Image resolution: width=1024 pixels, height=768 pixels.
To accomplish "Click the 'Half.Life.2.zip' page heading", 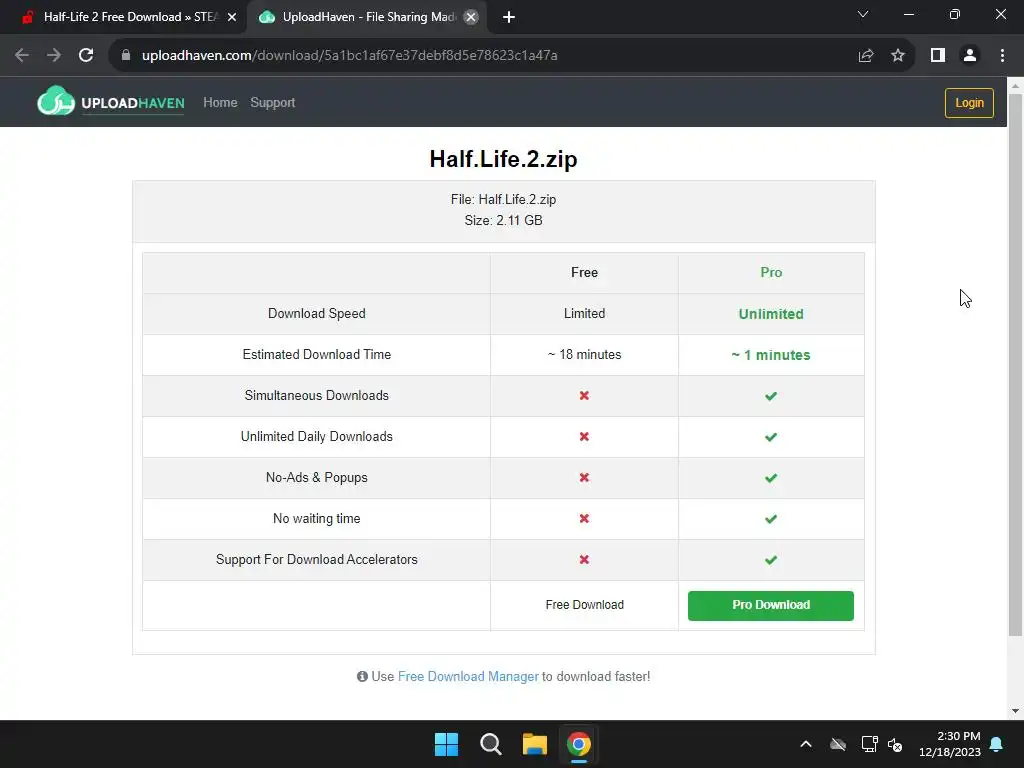I will 504,159.
